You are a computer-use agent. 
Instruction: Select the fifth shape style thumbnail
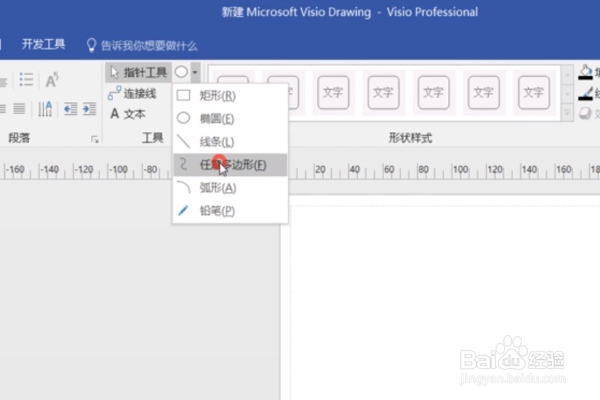point(433,93)
